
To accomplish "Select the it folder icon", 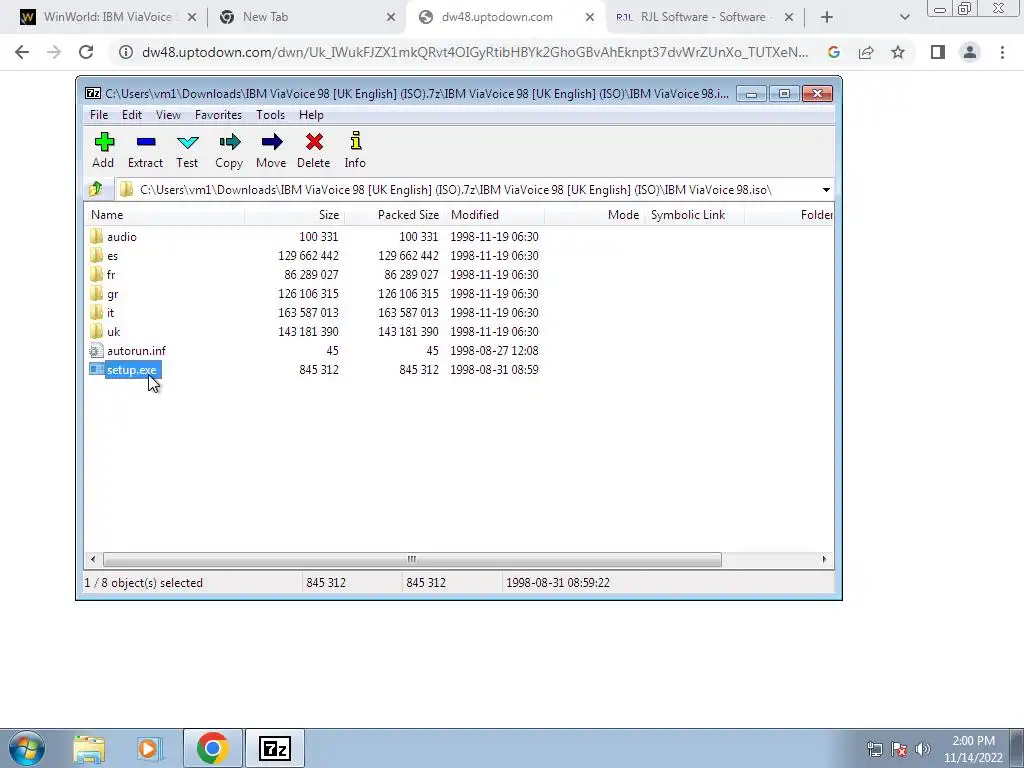I will click(x=96, y=312).
